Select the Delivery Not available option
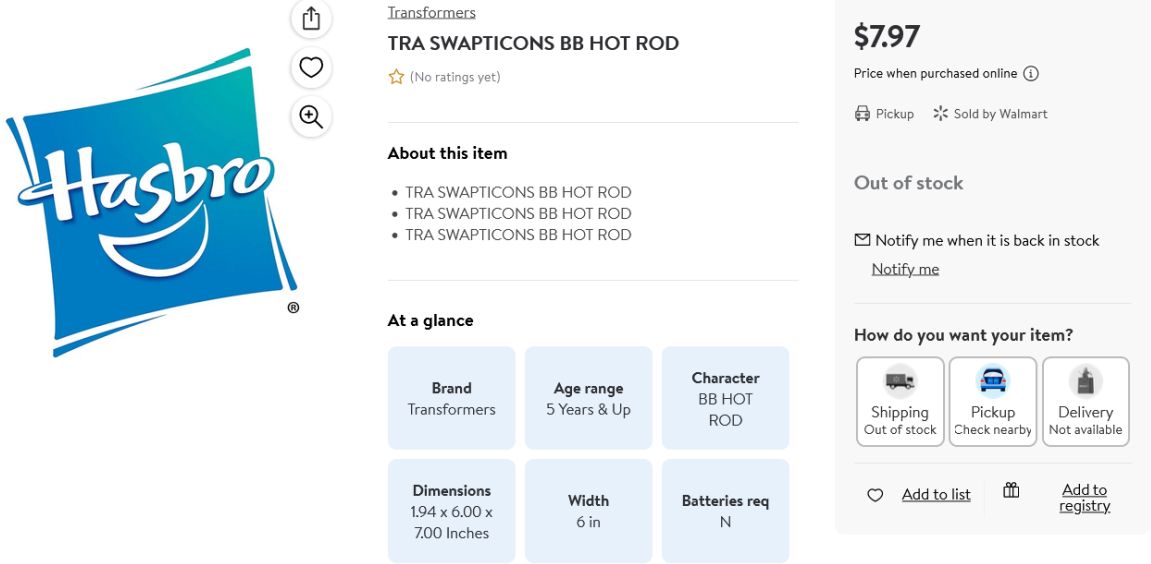The image size is (1151, 564). 1086,402
